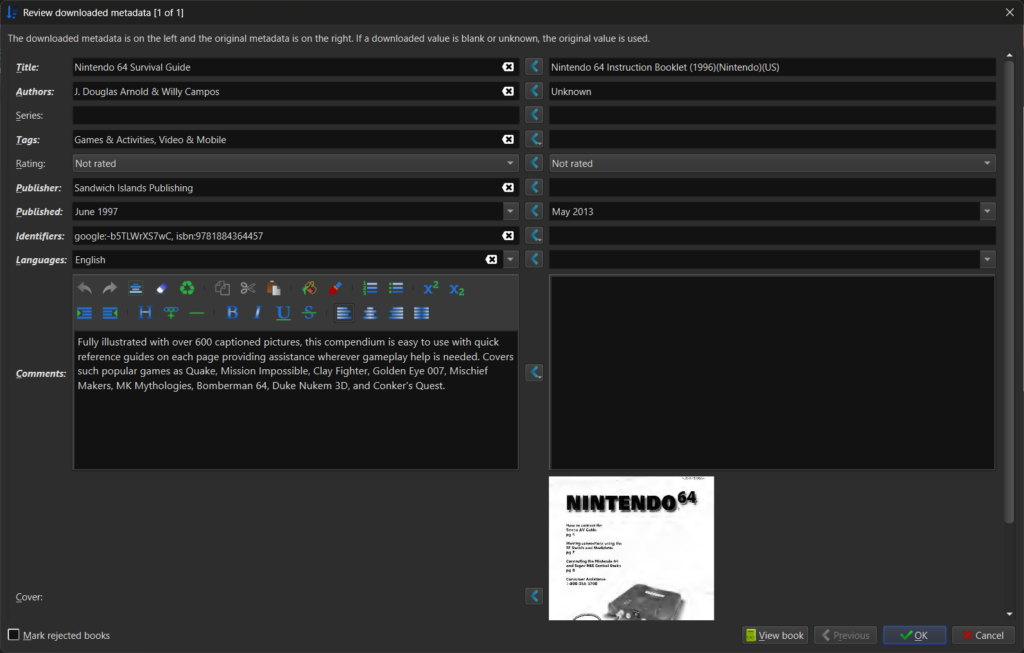The image size is (1024, 653).
Task: Click into downloaded Series field
Action: point(295,115)
